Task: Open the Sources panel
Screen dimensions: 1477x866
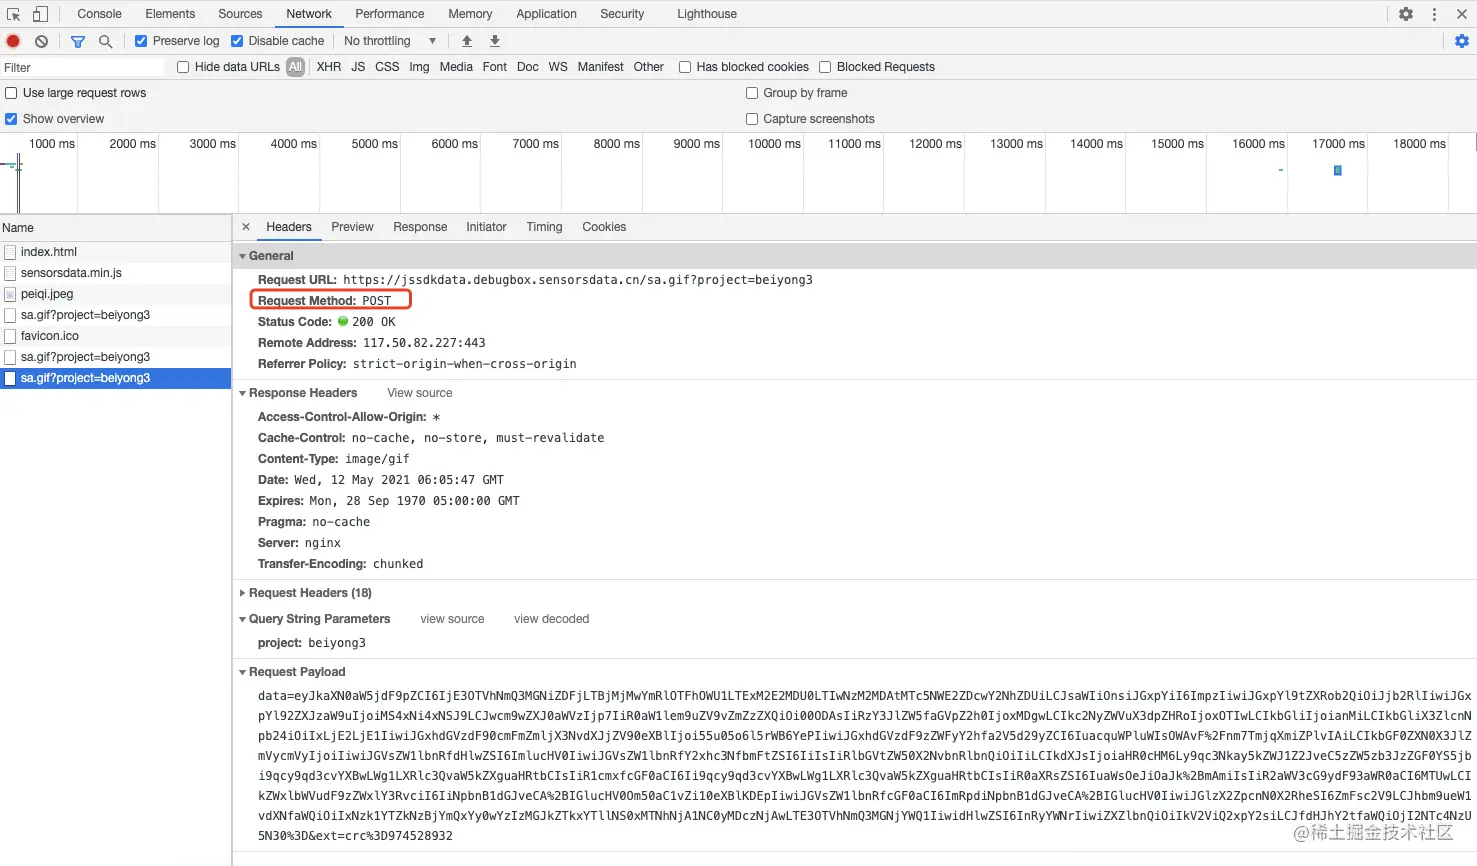Action: point(240,14)
